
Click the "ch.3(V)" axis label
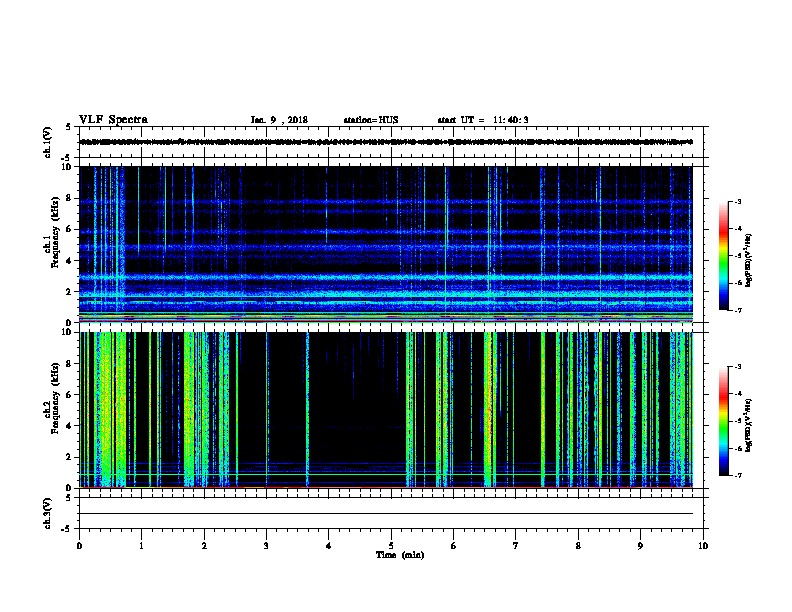point(47,514)
